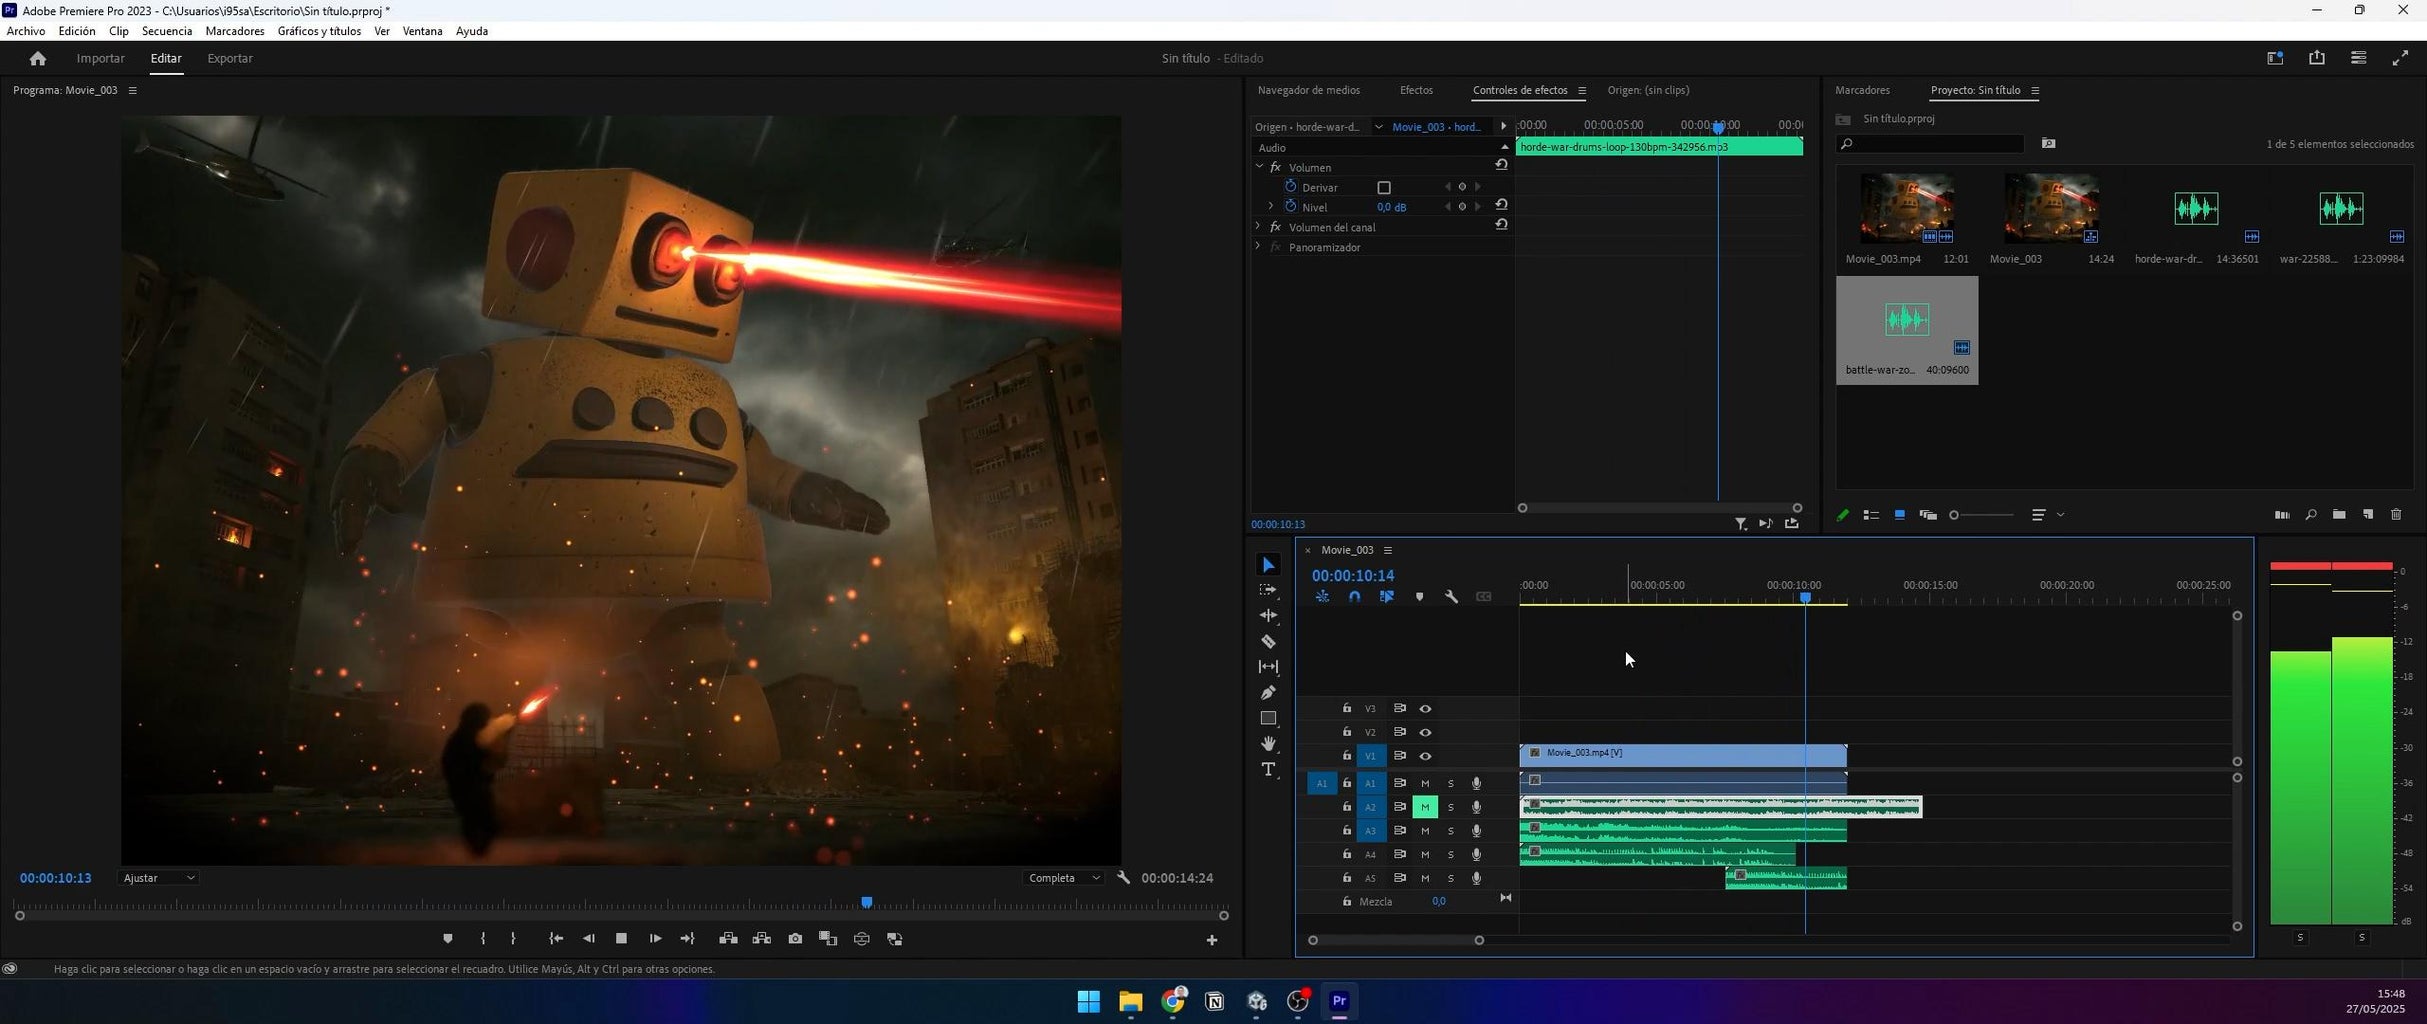Viewport: 2427px width, 1024px height.
Task: Click Export Frame camera icon
Action: [795, 939]
